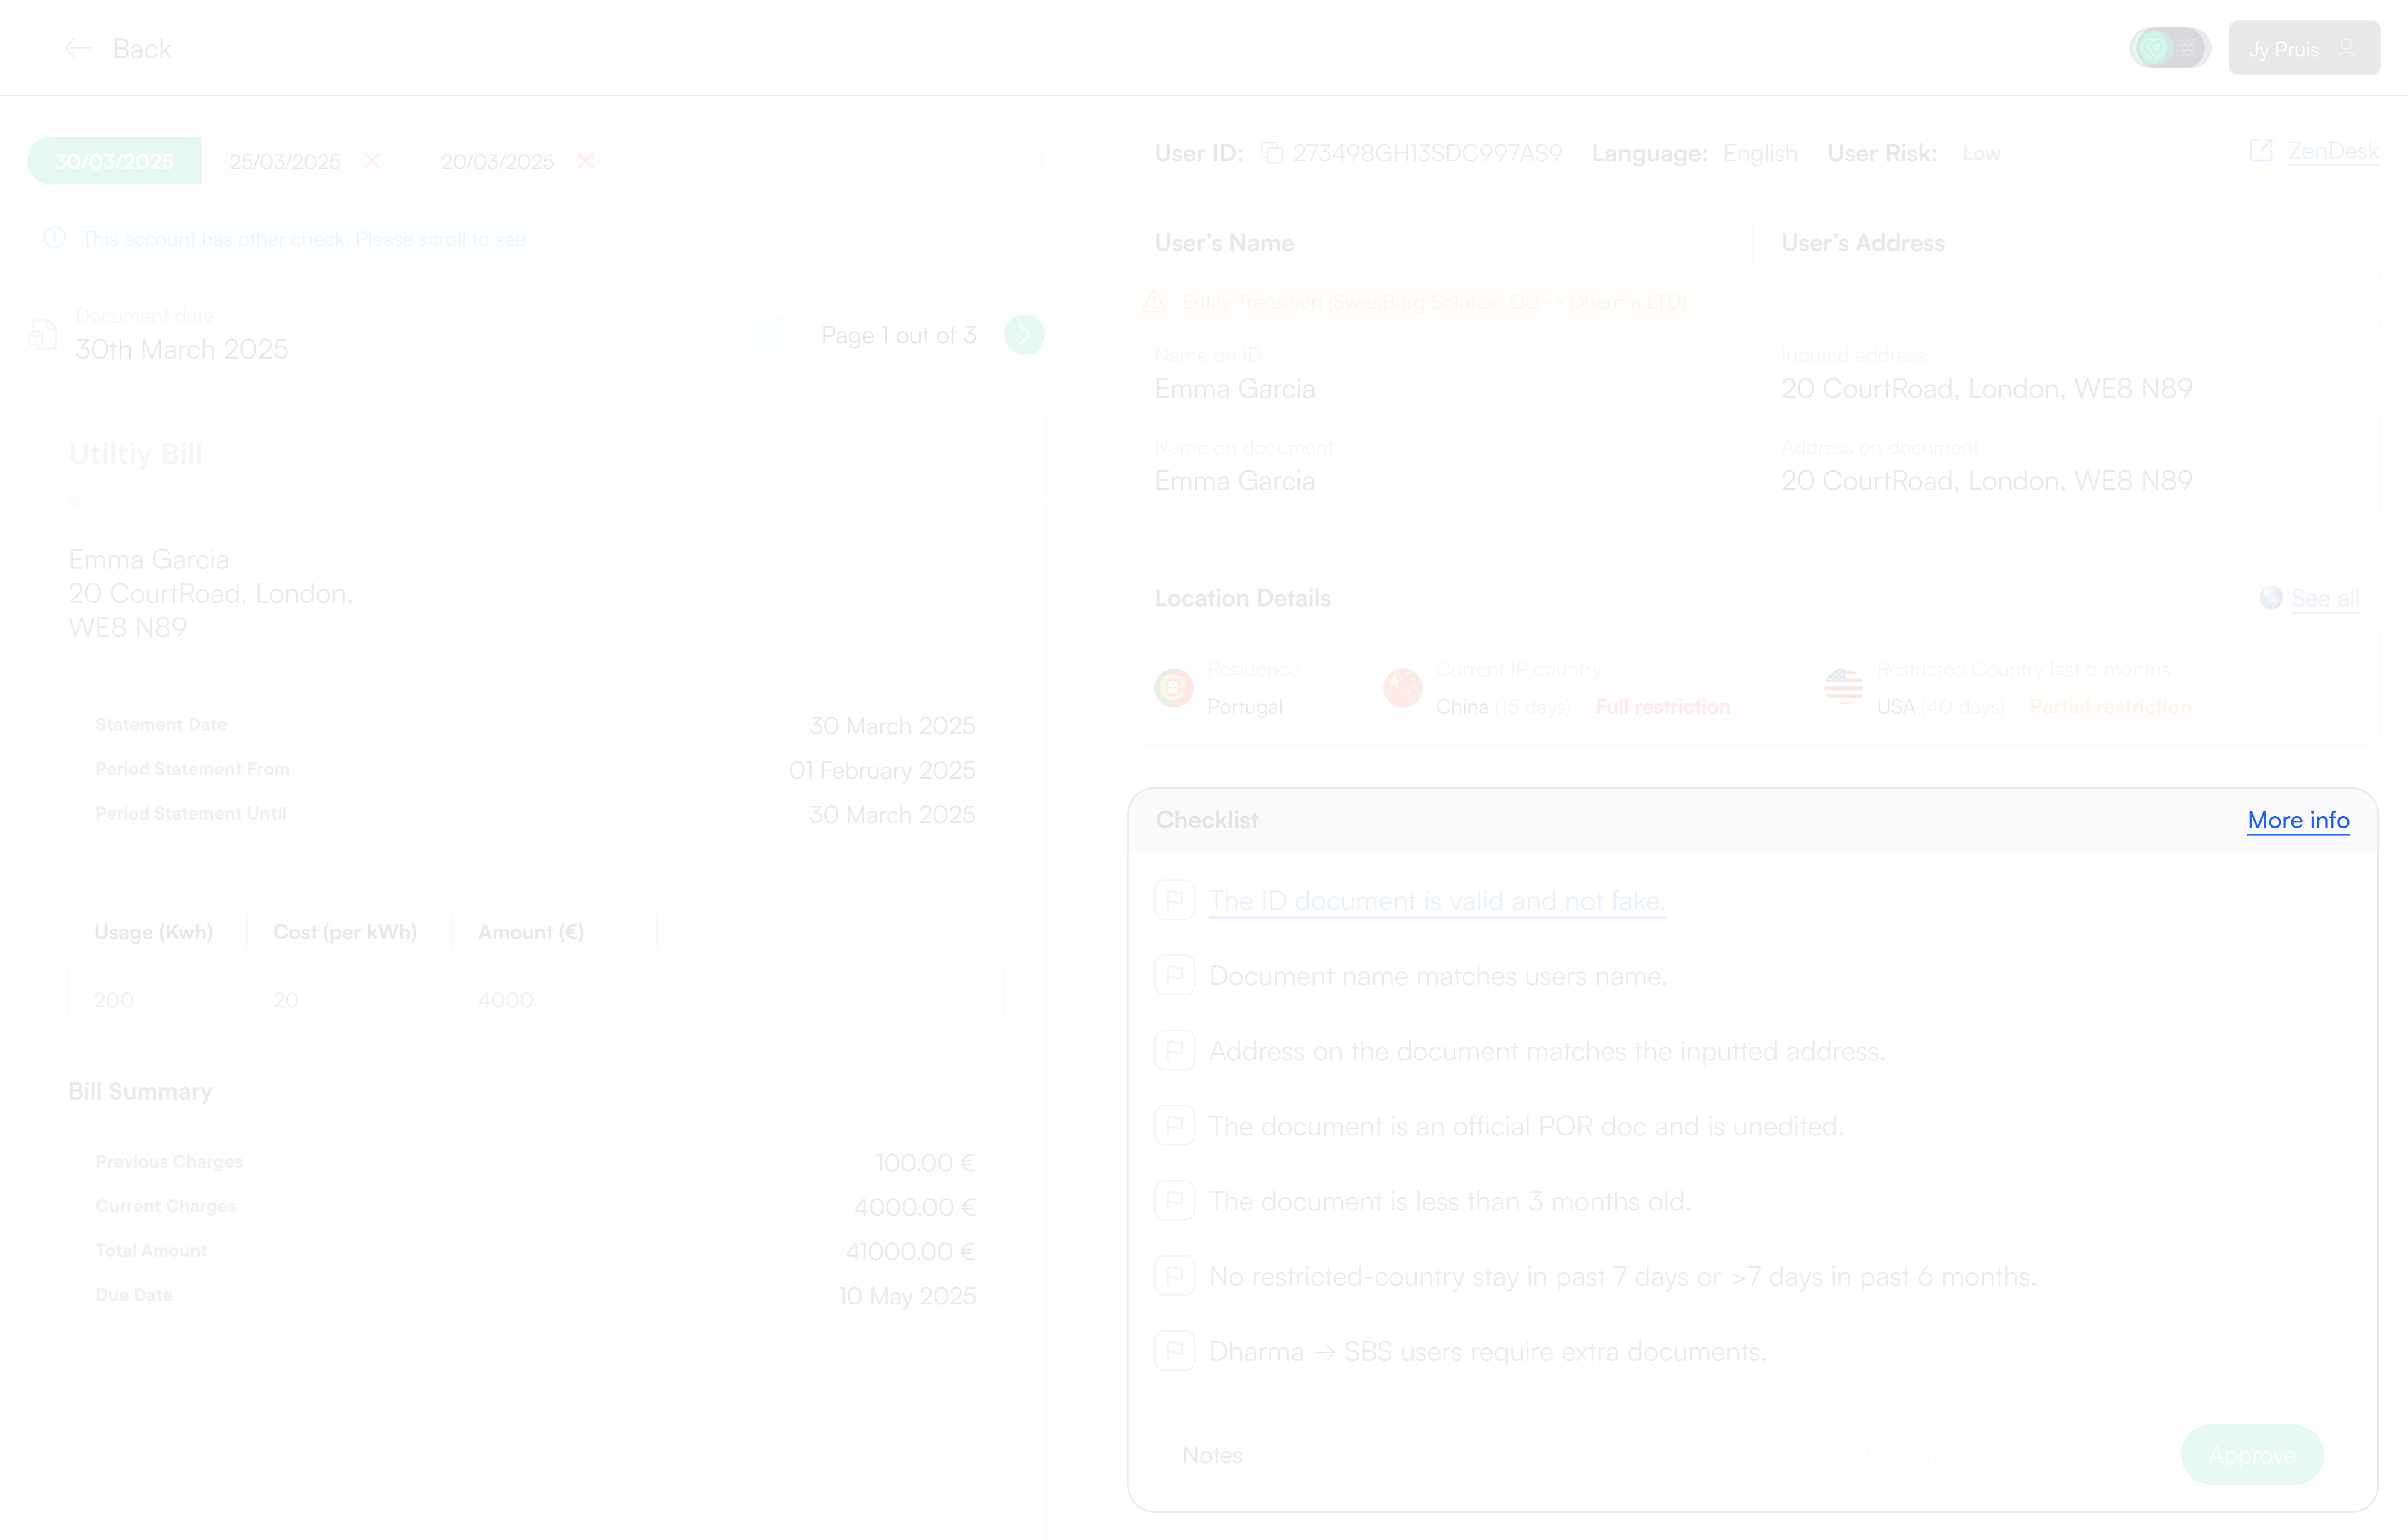Copy the User ID with copy icon
This screenshot has width=2408, height=1540.
pyautogui.click(x=1271, y=153)
